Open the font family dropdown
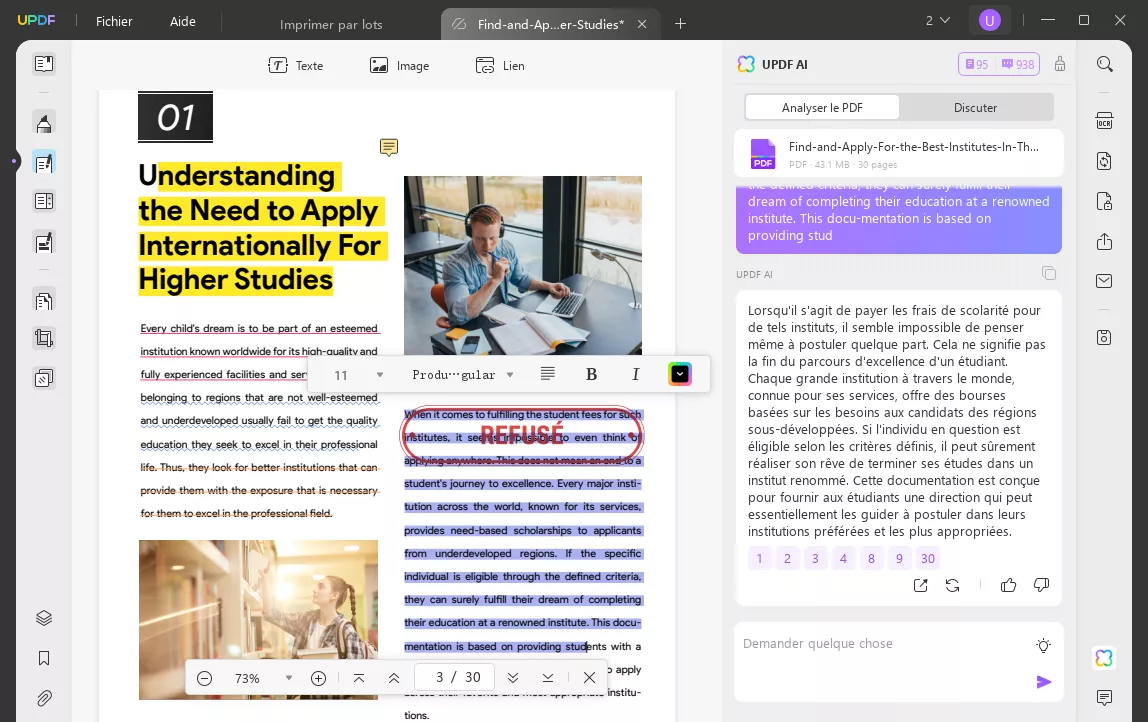 463,374
